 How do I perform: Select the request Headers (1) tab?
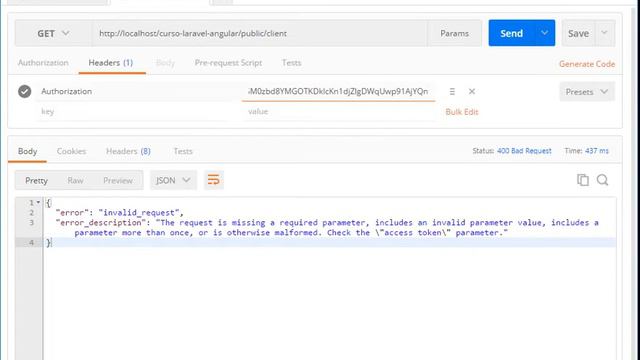pos(111,63)
